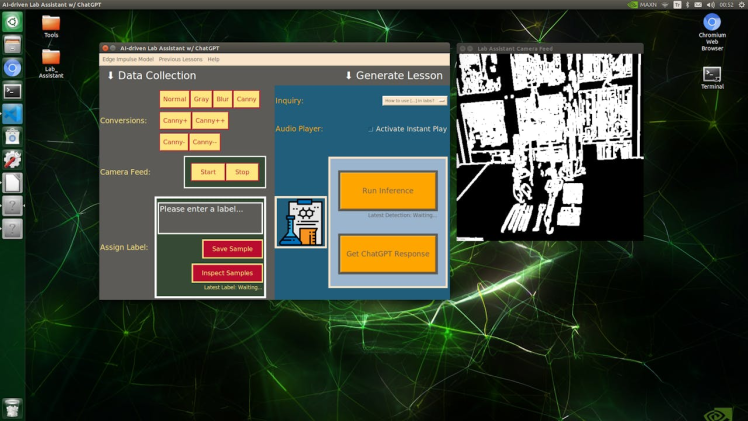
Task: Open the Trash at the dock bottom
Action: pyautogui.click(x=12, y=409)
